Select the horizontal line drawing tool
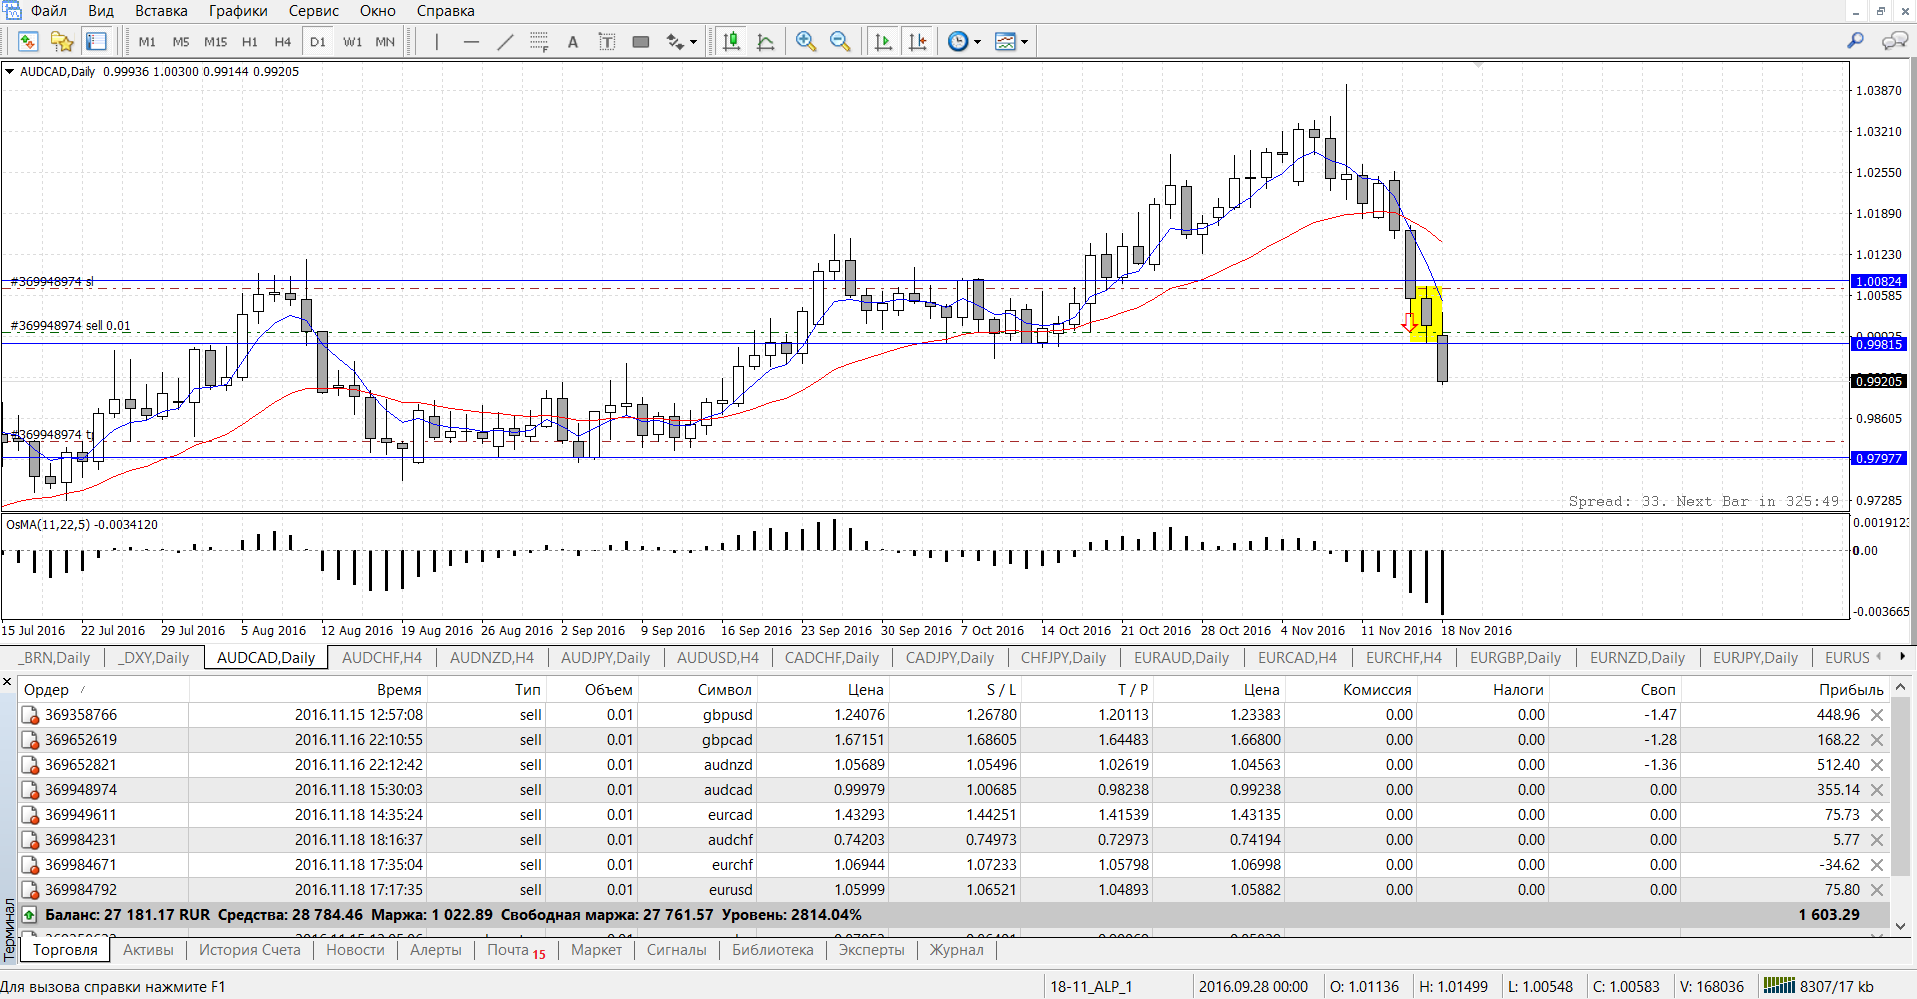The image size is (1917, 999). 471,41
